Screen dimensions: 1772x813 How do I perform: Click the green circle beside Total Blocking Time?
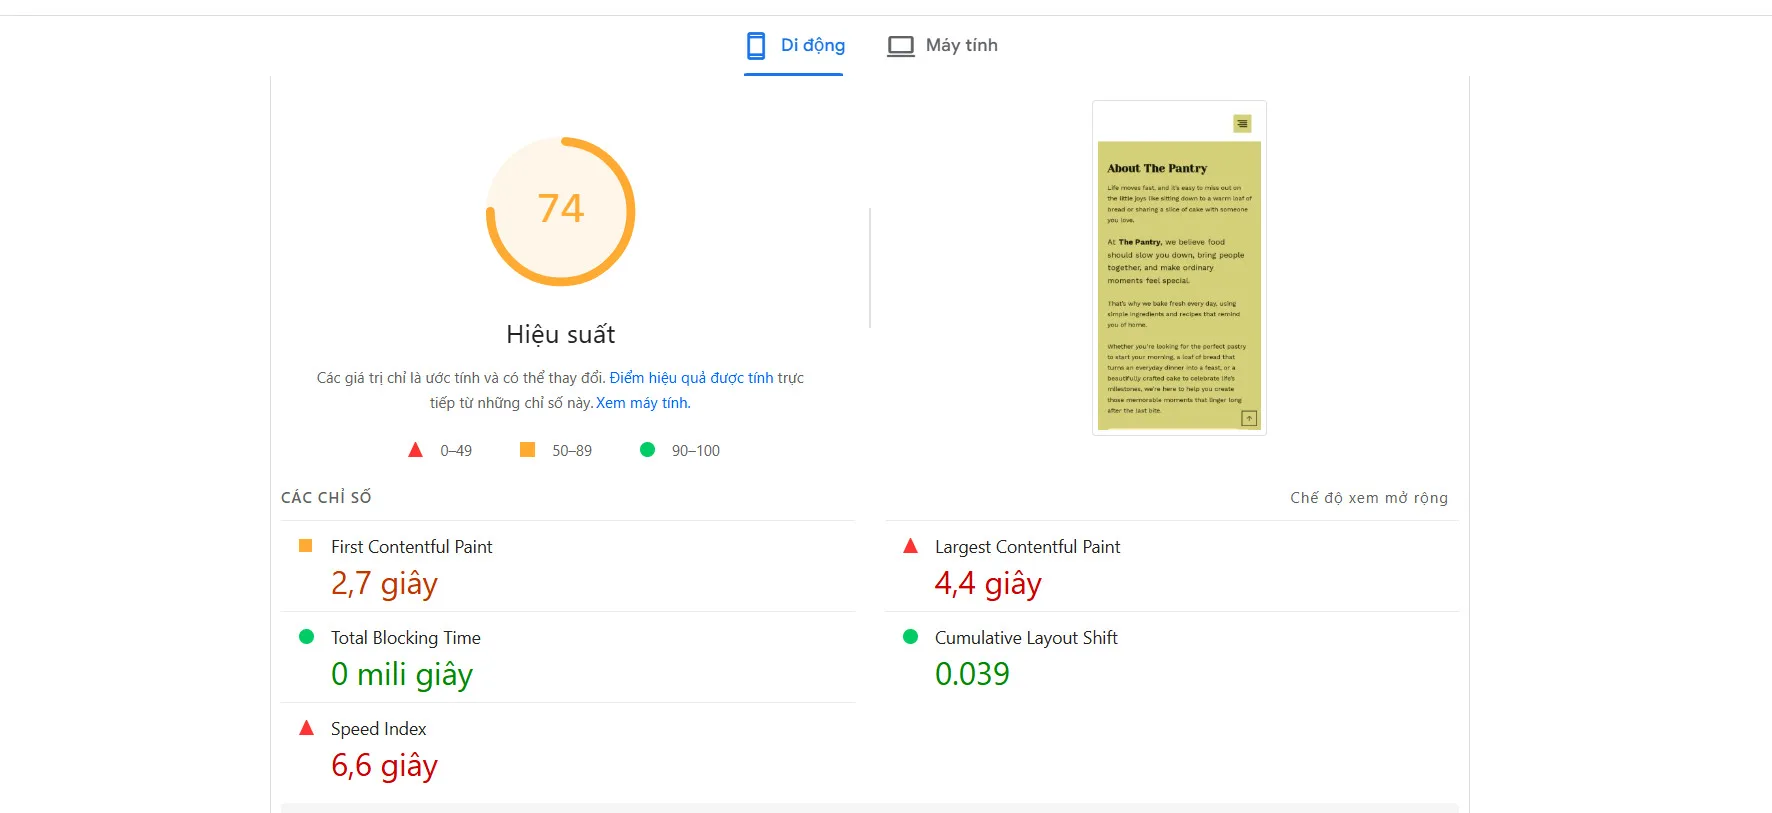pos(307,637)
